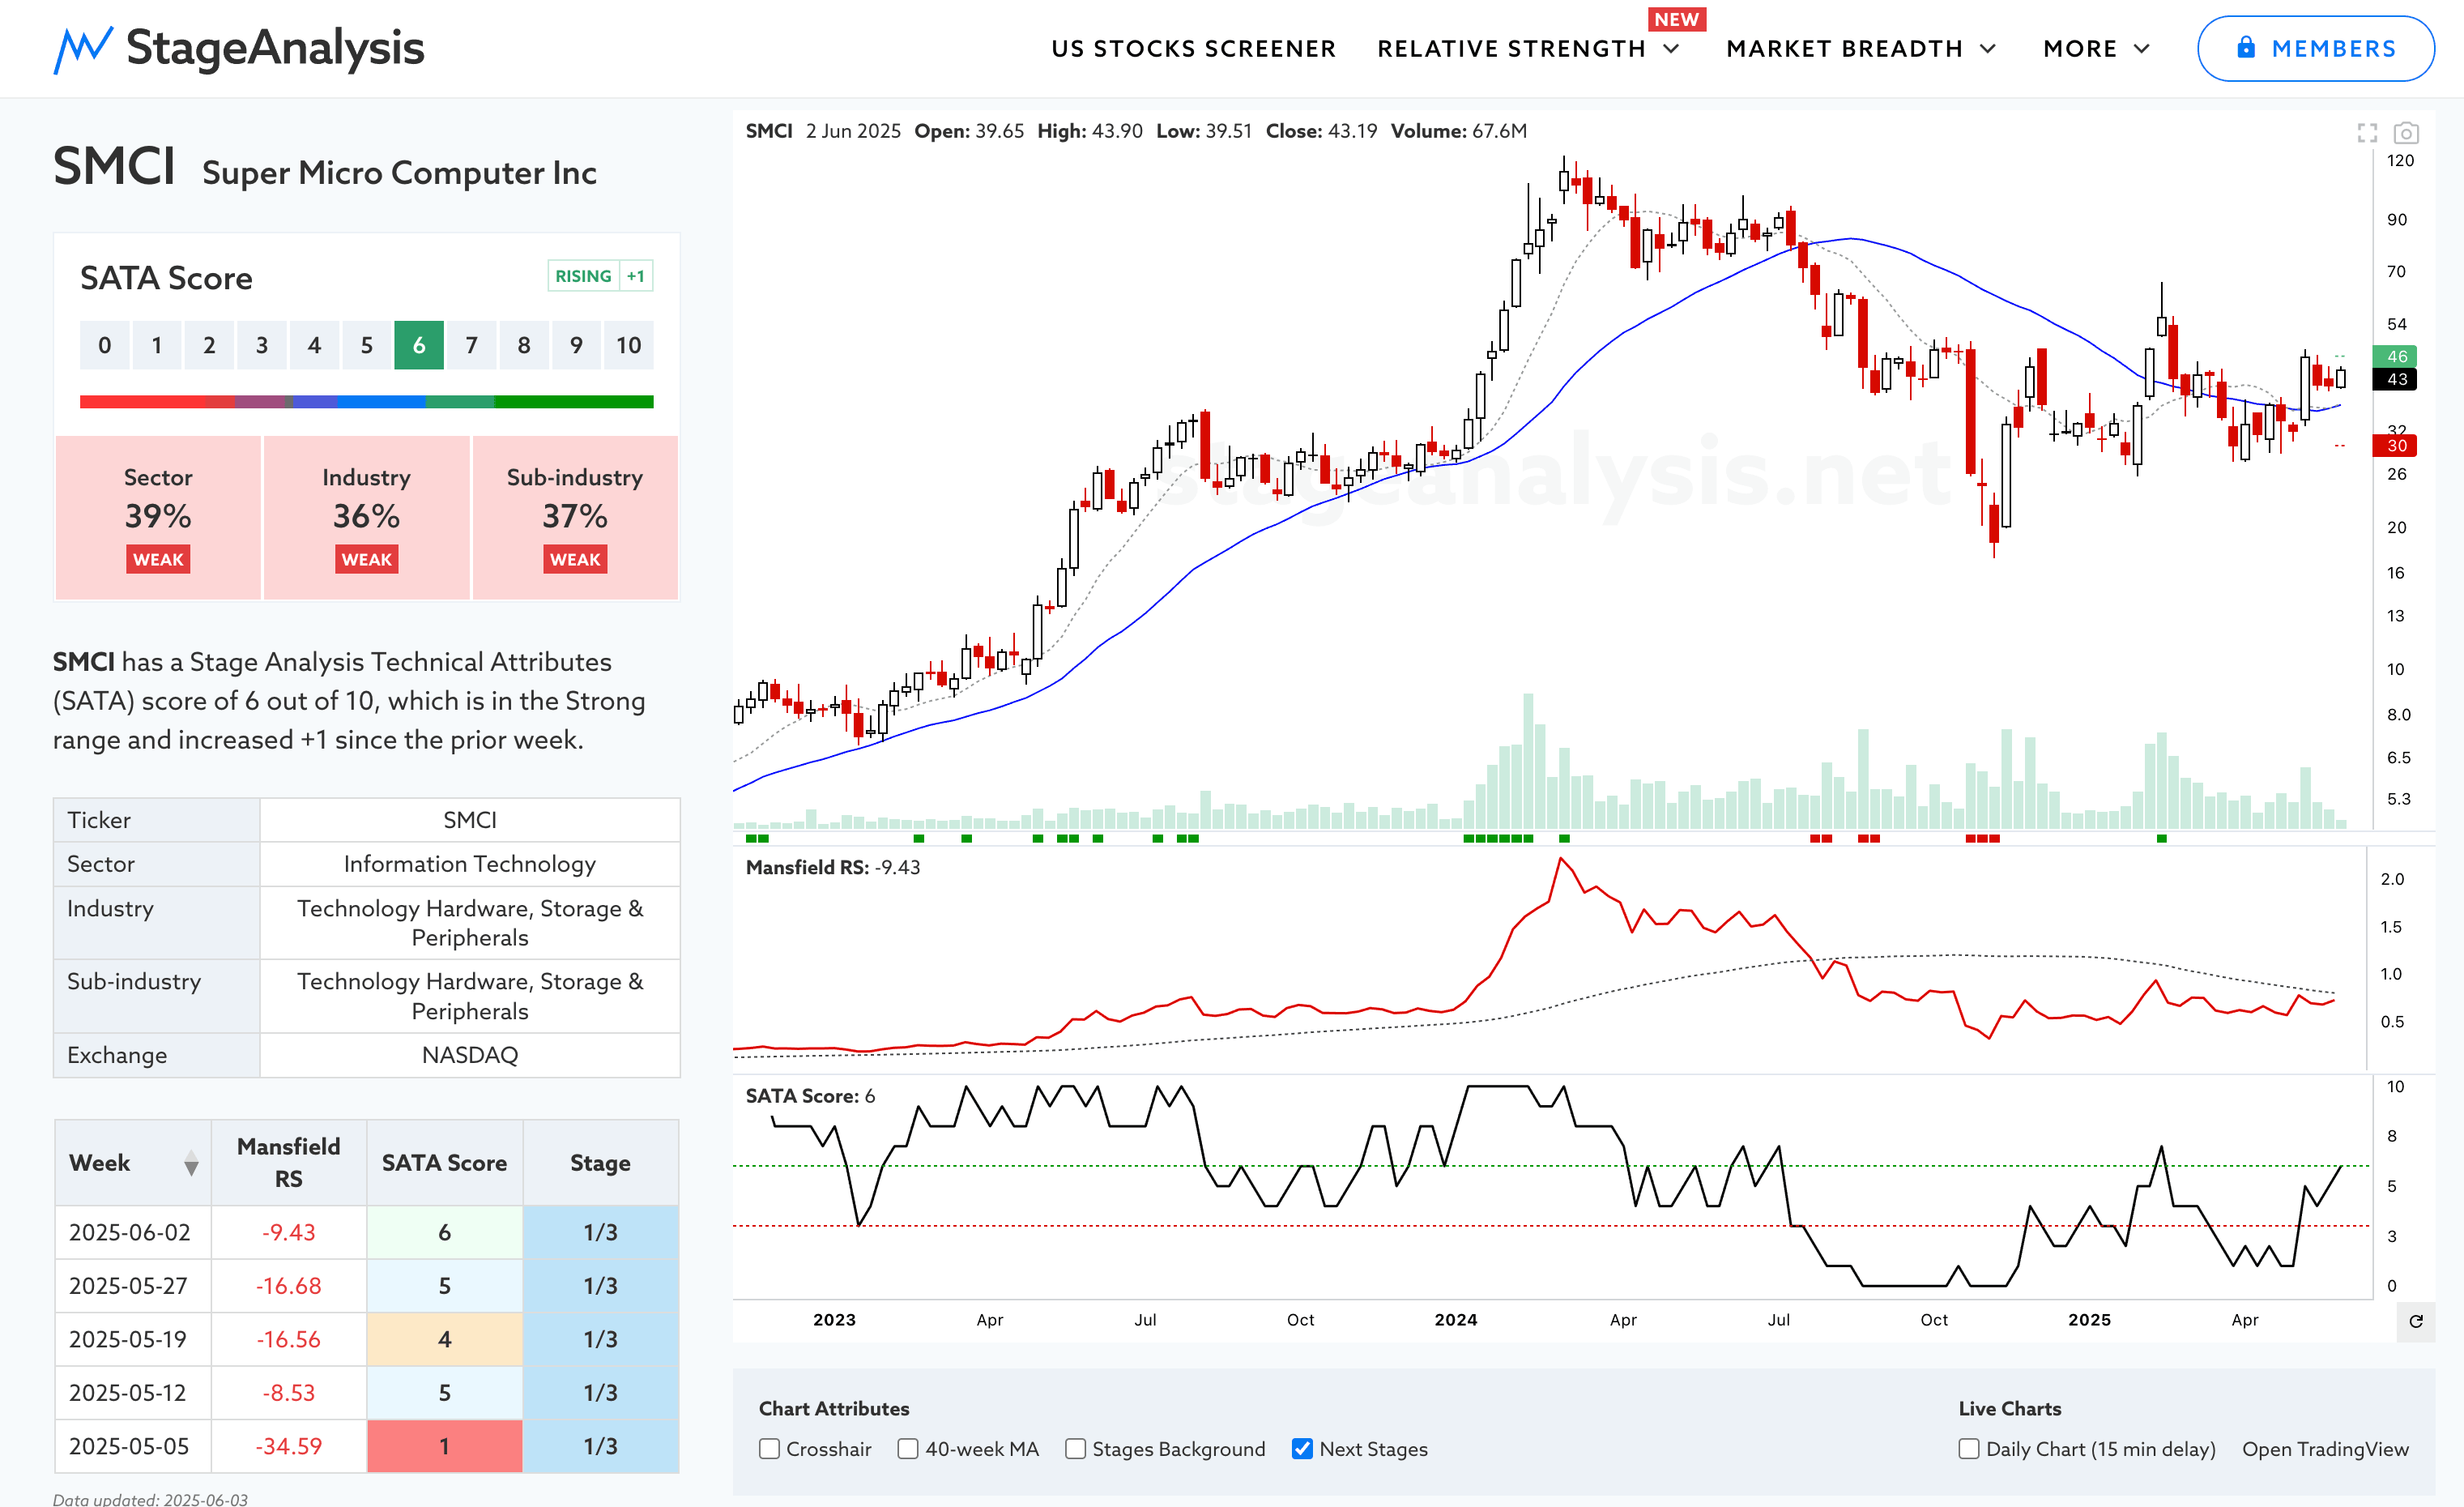Click the Mansfield RS column header
Image resolution: width=2464 pixels, height=1507 pixels.
289,1163
